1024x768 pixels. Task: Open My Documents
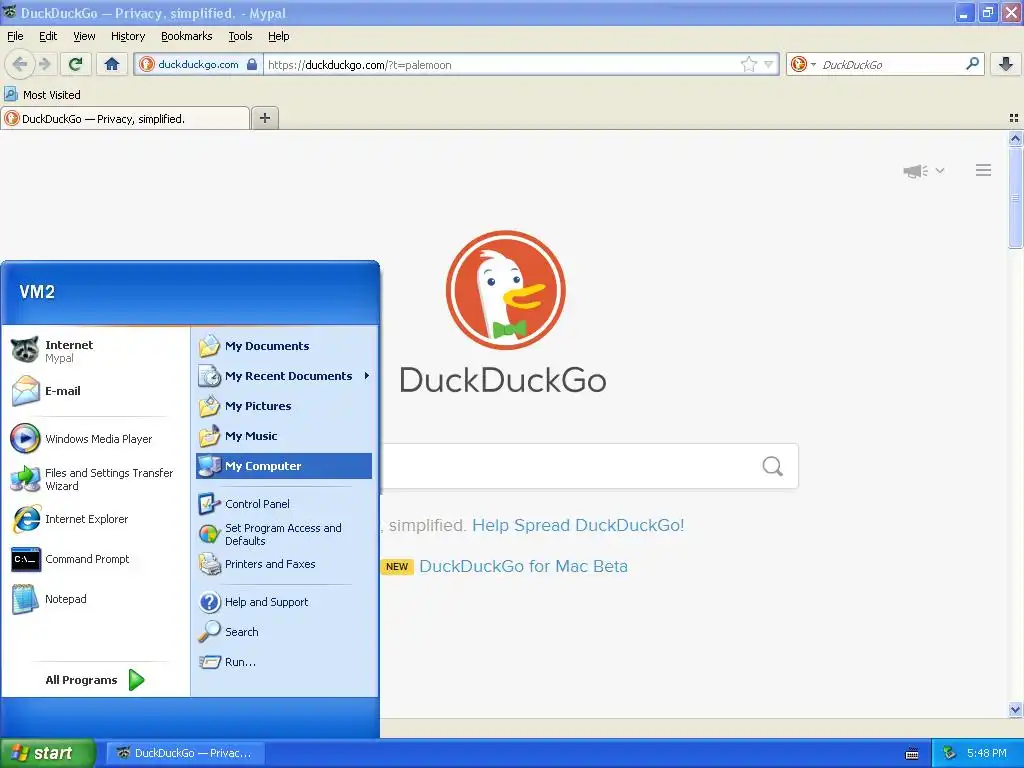coord(283,345)
